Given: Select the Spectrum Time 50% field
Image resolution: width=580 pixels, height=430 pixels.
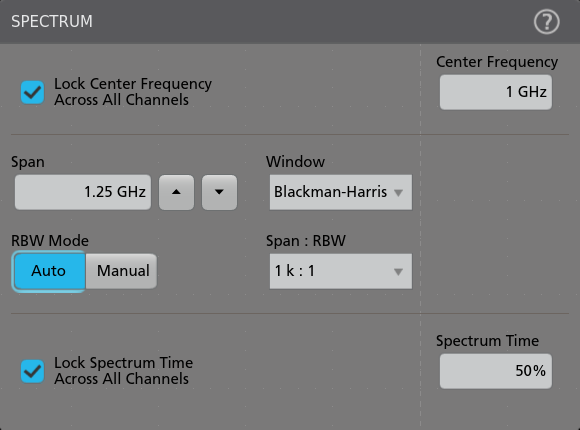Looking at the screenshot, I should pyautogui.click(x=496, y=371).
